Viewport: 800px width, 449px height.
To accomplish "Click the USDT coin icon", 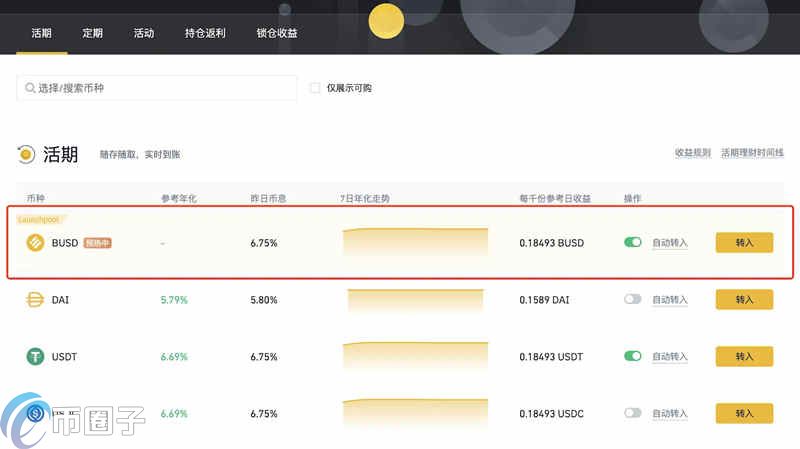I will (35, 356).
